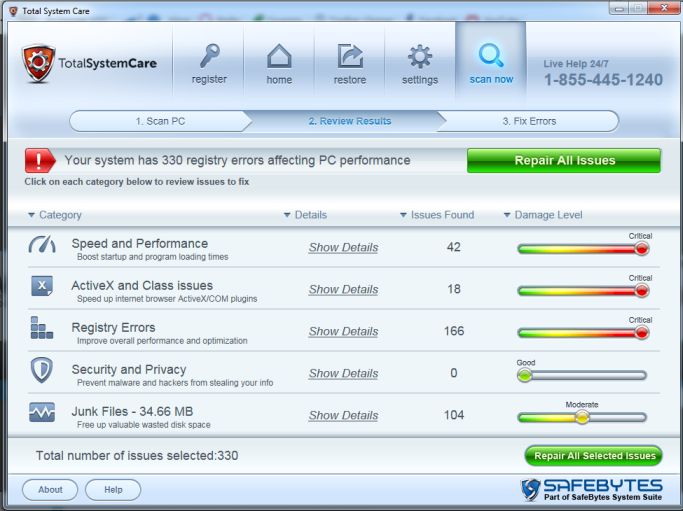Click the register key icon
This screenshot has width=683, height=511.
click(x=210, y=56)
